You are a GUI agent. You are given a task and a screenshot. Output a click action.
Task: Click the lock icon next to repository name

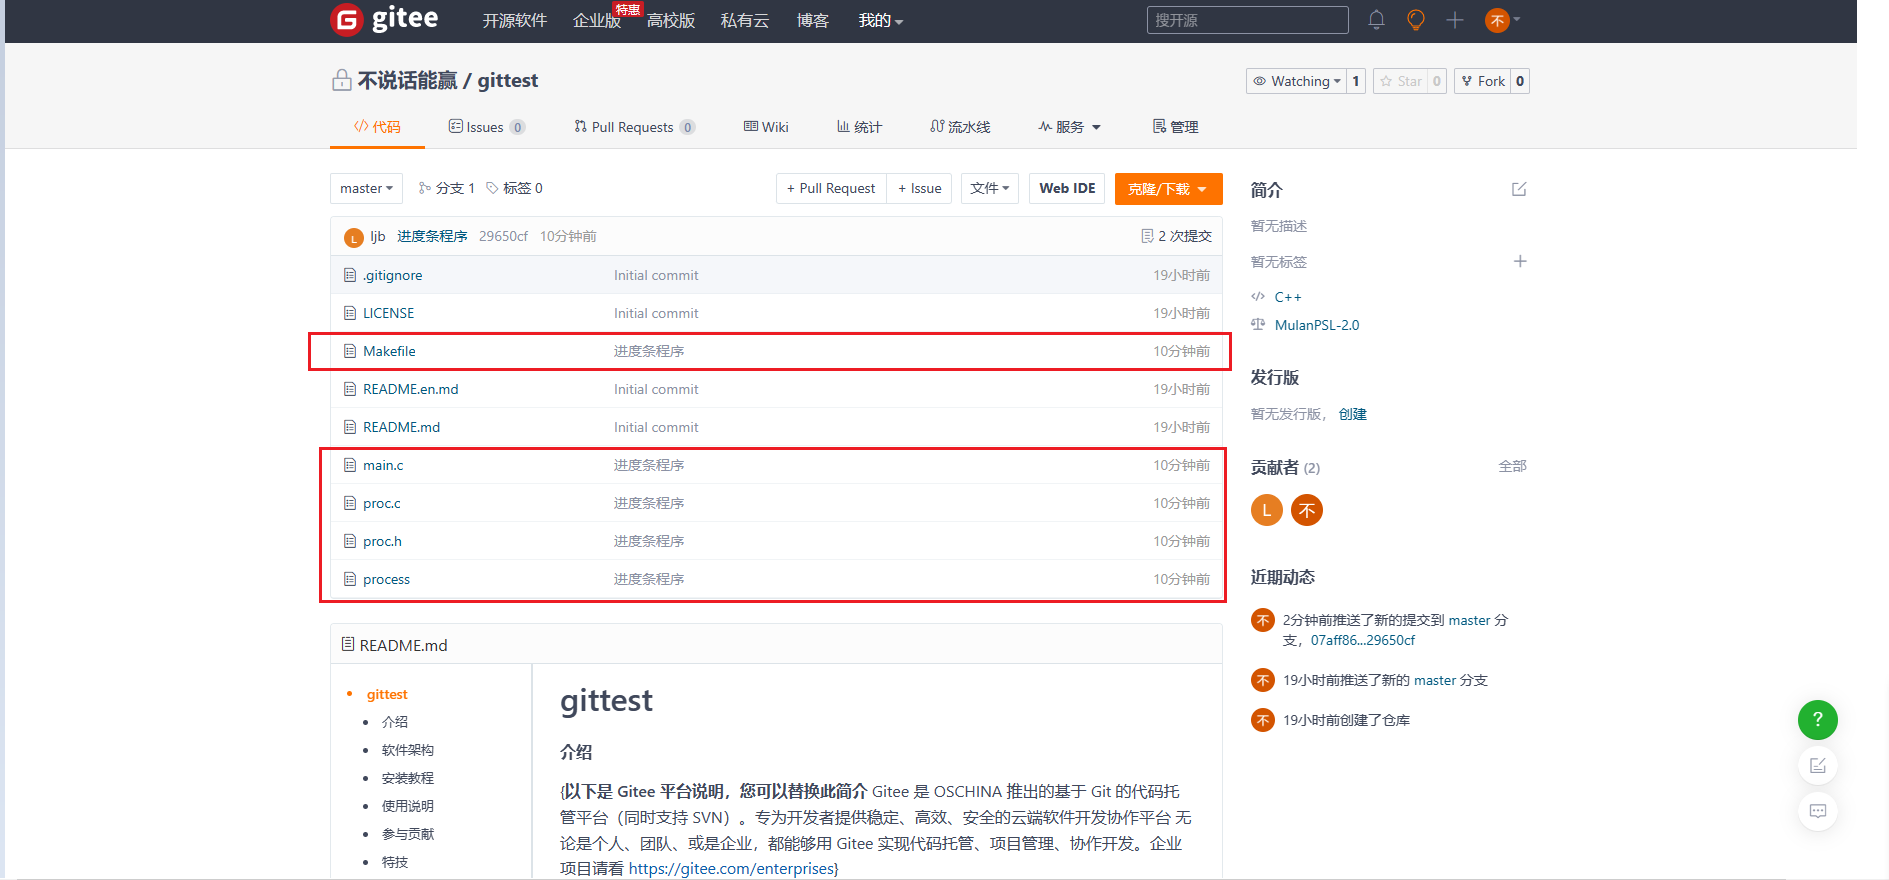pyautogui.click(x=342, y=80)
